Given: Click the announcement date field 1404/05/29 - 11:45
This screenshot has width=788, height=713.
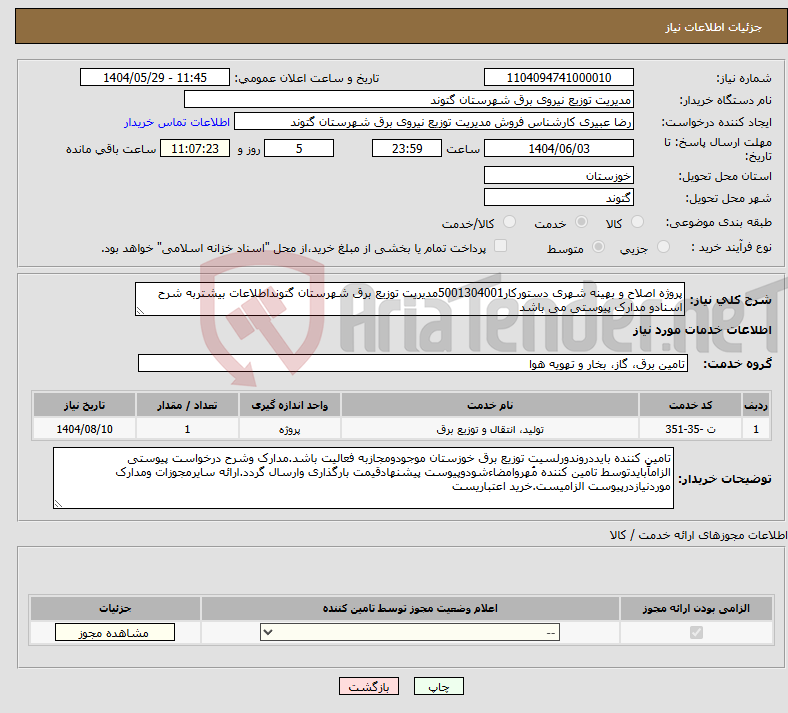Looking at the screenshot, I should pos(155,77).
